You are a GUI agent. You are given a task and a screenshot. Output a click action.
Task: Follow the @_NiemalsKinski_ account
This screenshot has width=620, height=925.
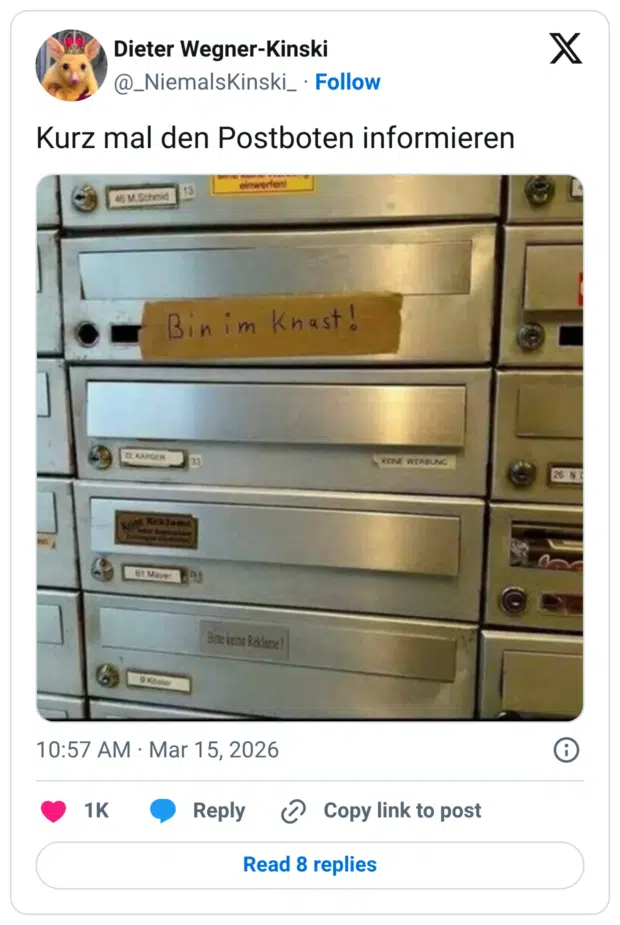[x=347, y=82]
